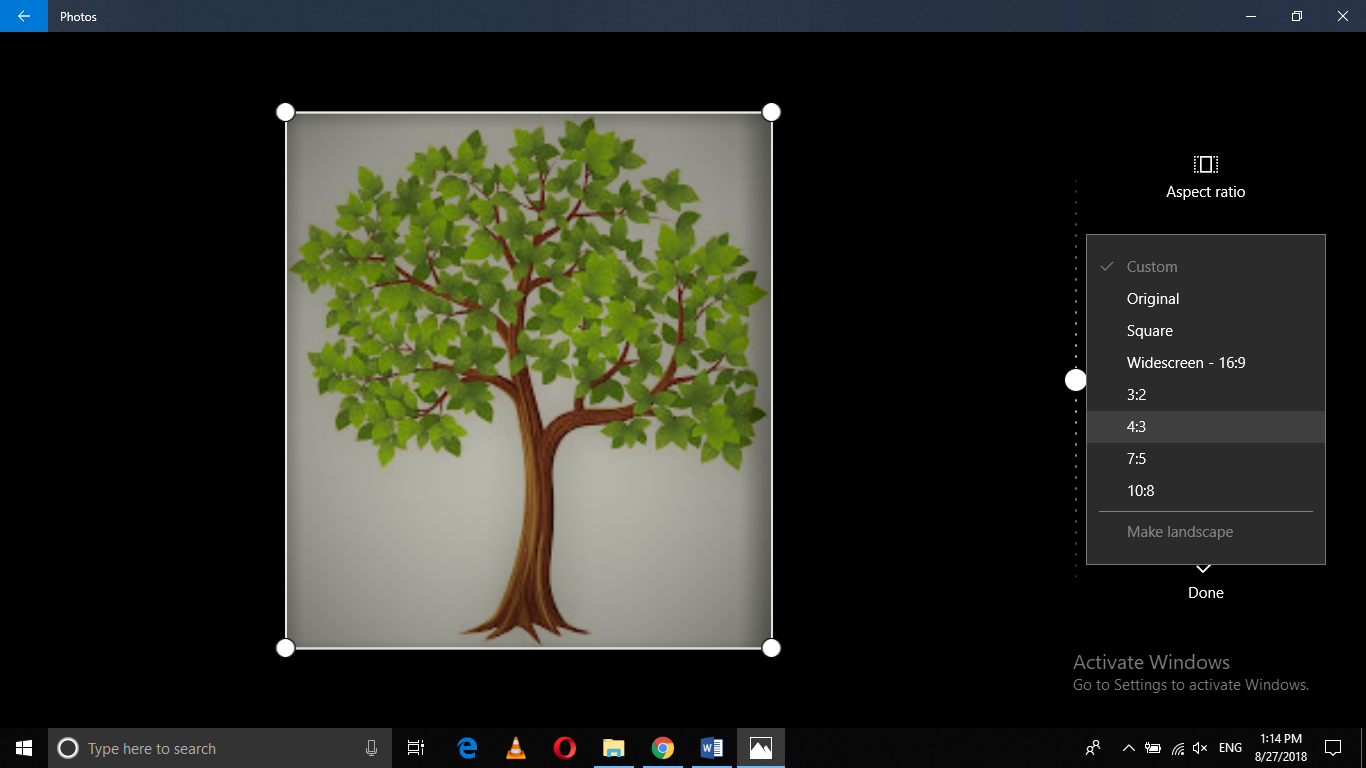Screen dimensions: 1366x768
Task: Enable the Widescreen 16:9 aspect ratio
Action: (1185, 362)
